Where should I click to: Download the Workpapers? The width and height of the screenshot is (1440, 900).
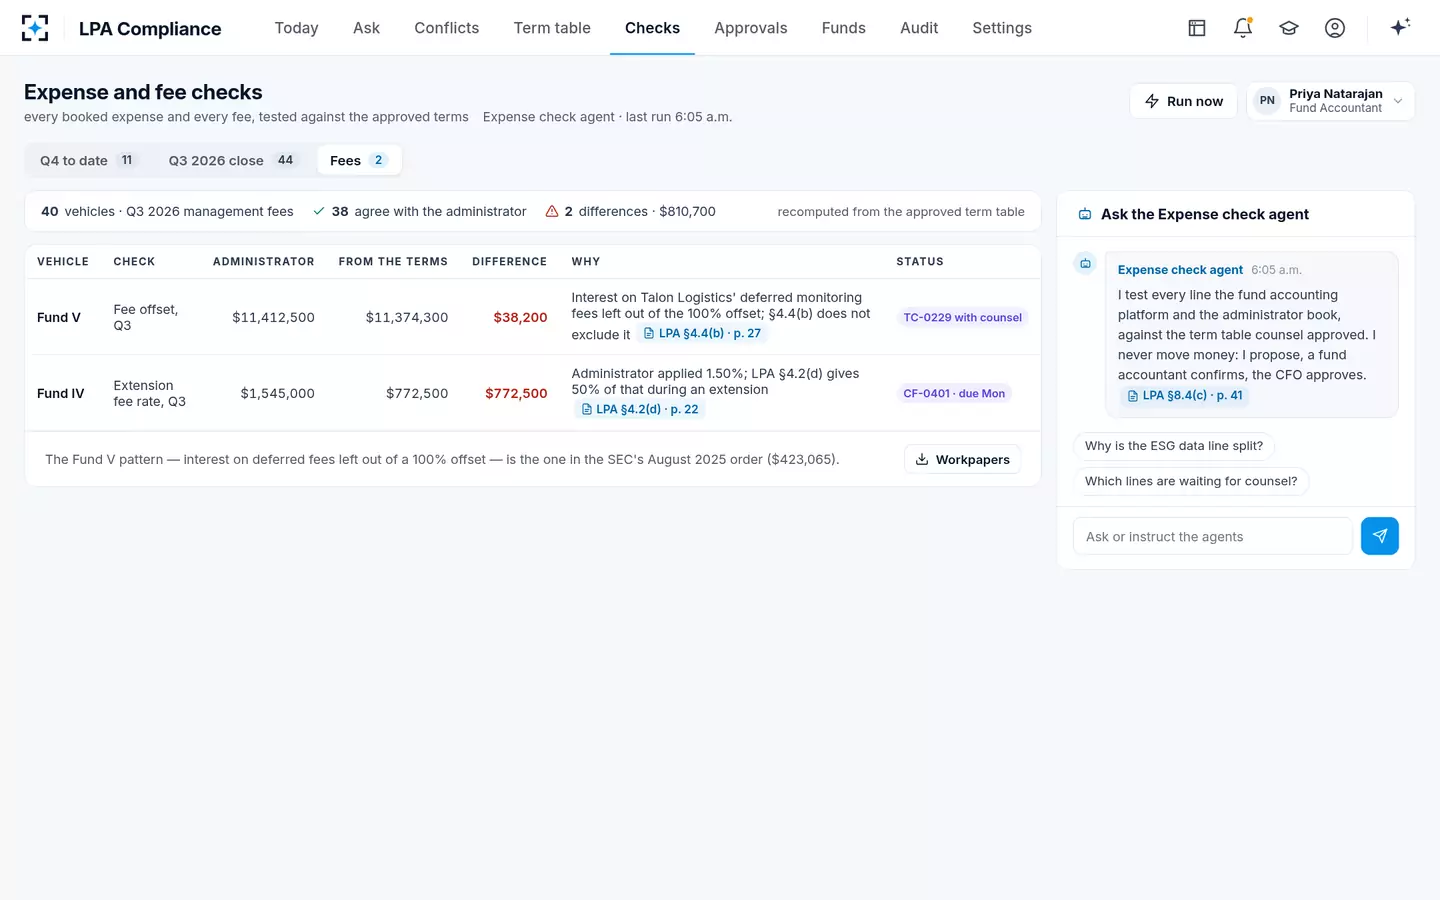pos(963,459)
